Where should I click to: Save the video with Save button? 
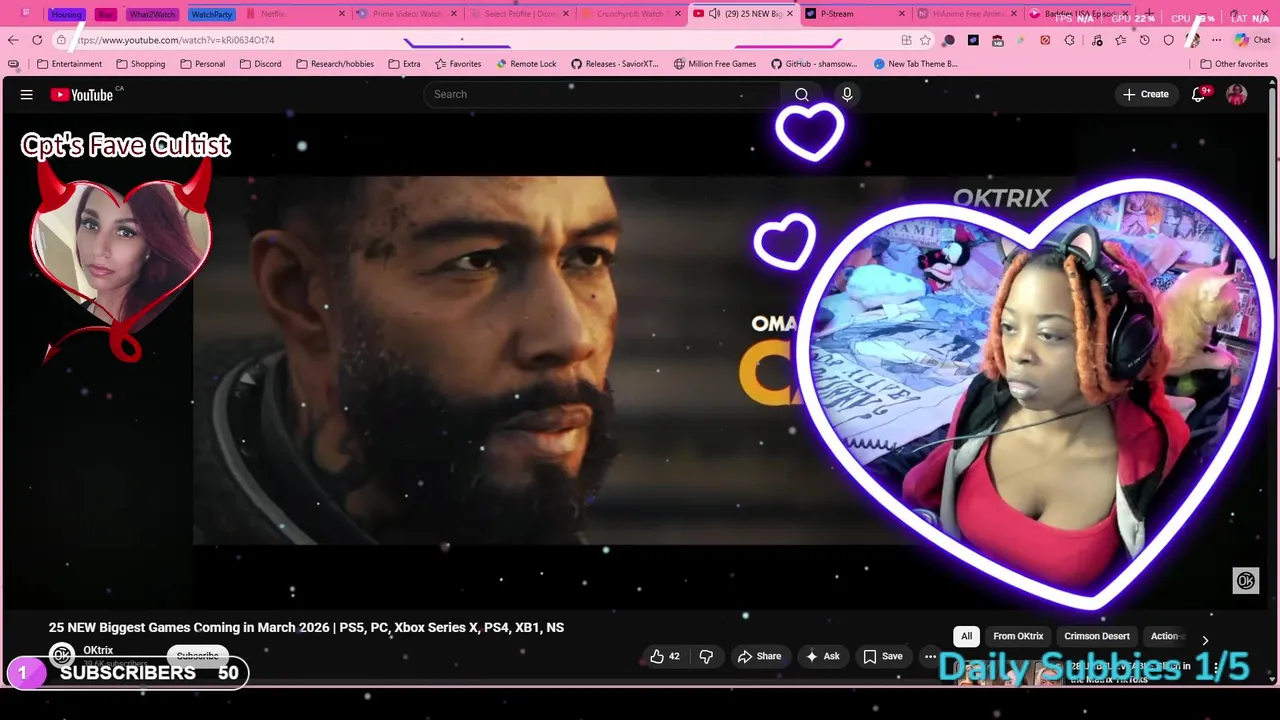coord(883,656)
